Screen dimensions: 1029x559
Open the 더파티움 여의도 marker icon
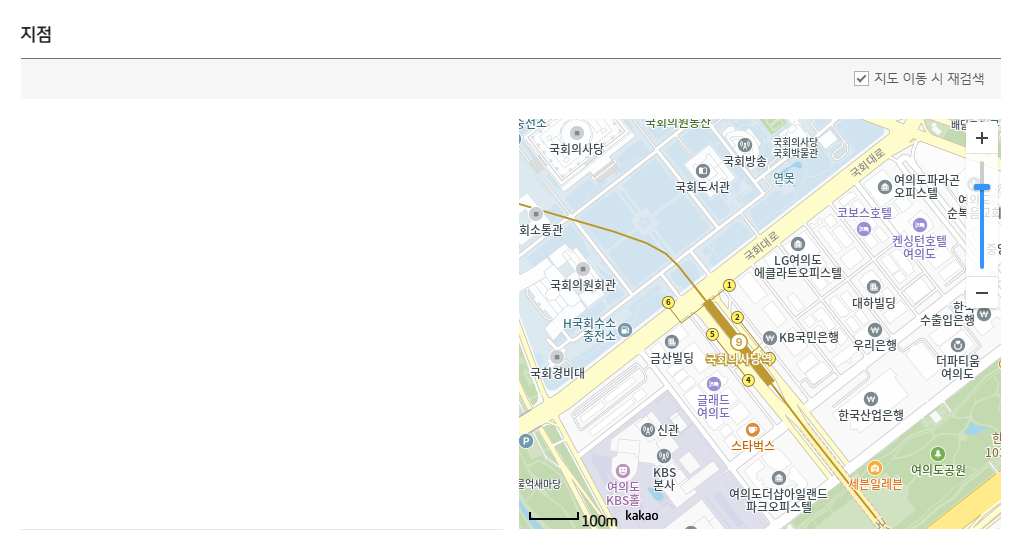click(x=957, y=345)
